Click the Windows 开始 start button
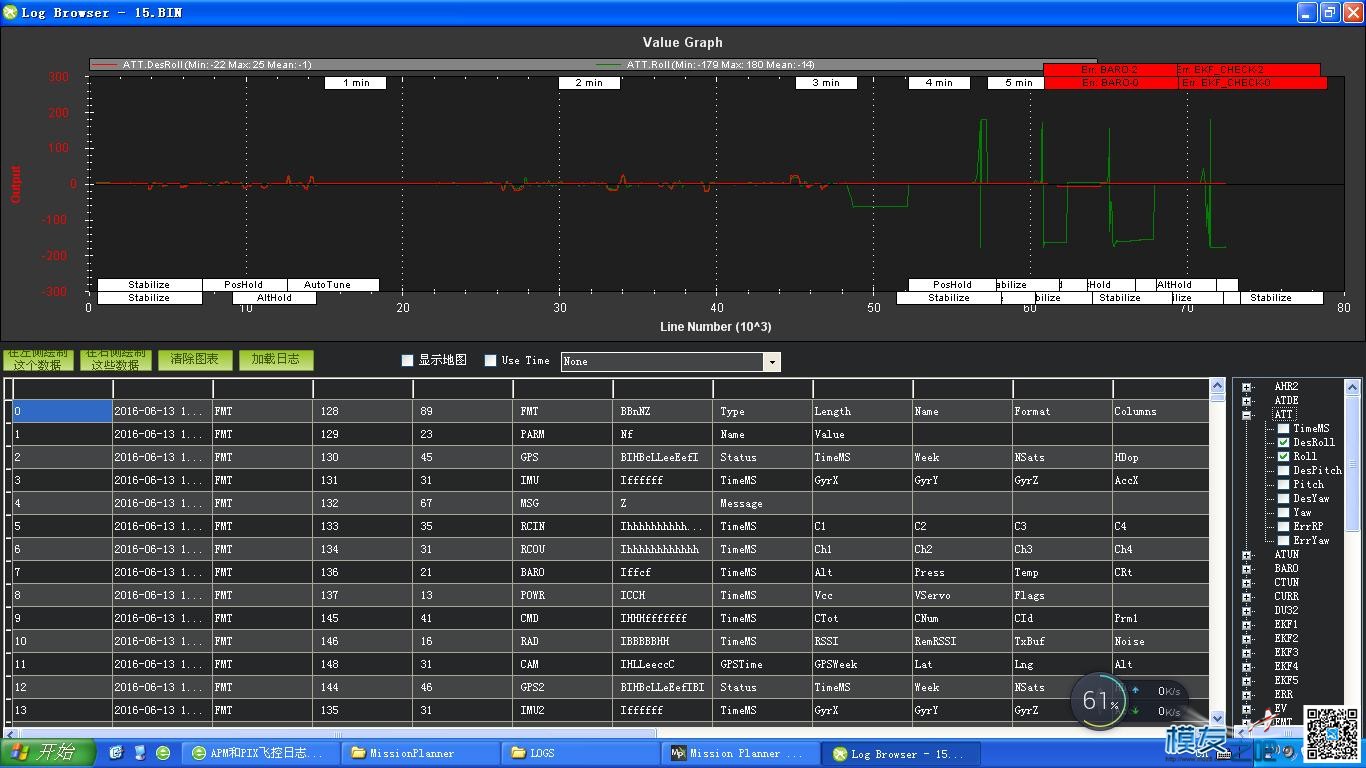1366x768 pixels. tap(47, 753)
